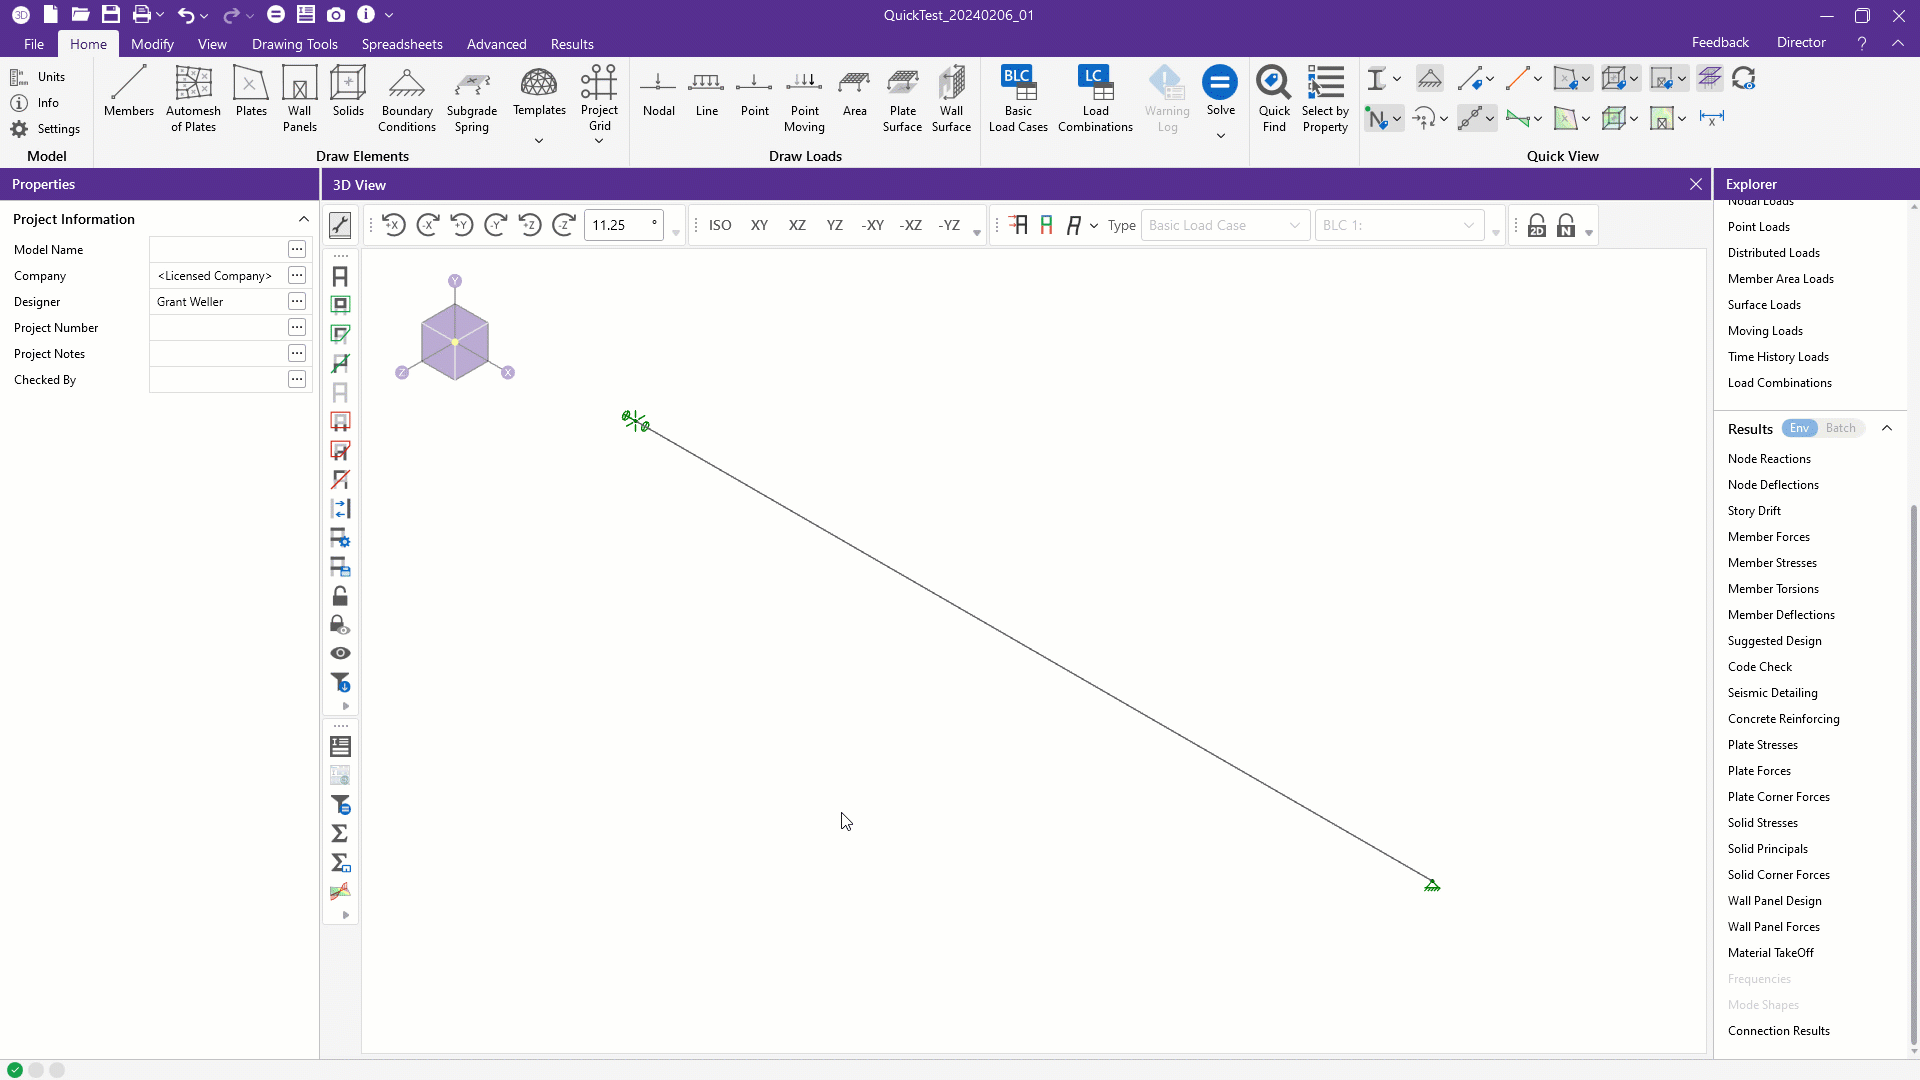Switch to ISO view
The height and width of the screenshot is (1080, 1920).
720,226
